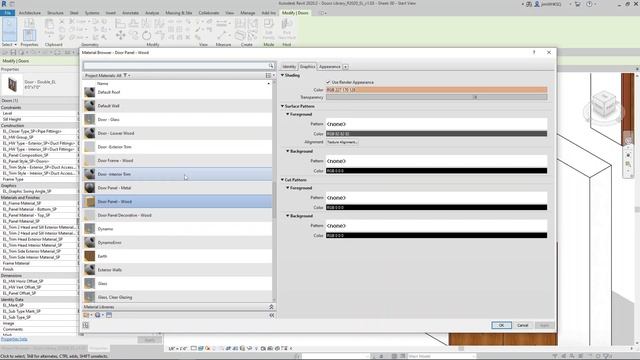Click the Name column header in material list
Viewport: 640px width, 360px height.
tap(103, 83)
